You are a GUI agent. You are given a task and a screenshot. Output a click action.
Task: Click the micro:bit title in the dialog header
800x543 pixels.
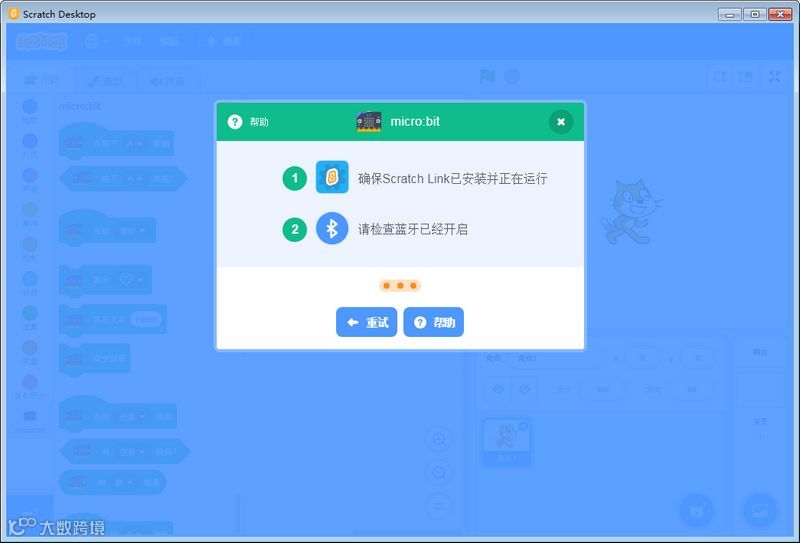[415, 121]
